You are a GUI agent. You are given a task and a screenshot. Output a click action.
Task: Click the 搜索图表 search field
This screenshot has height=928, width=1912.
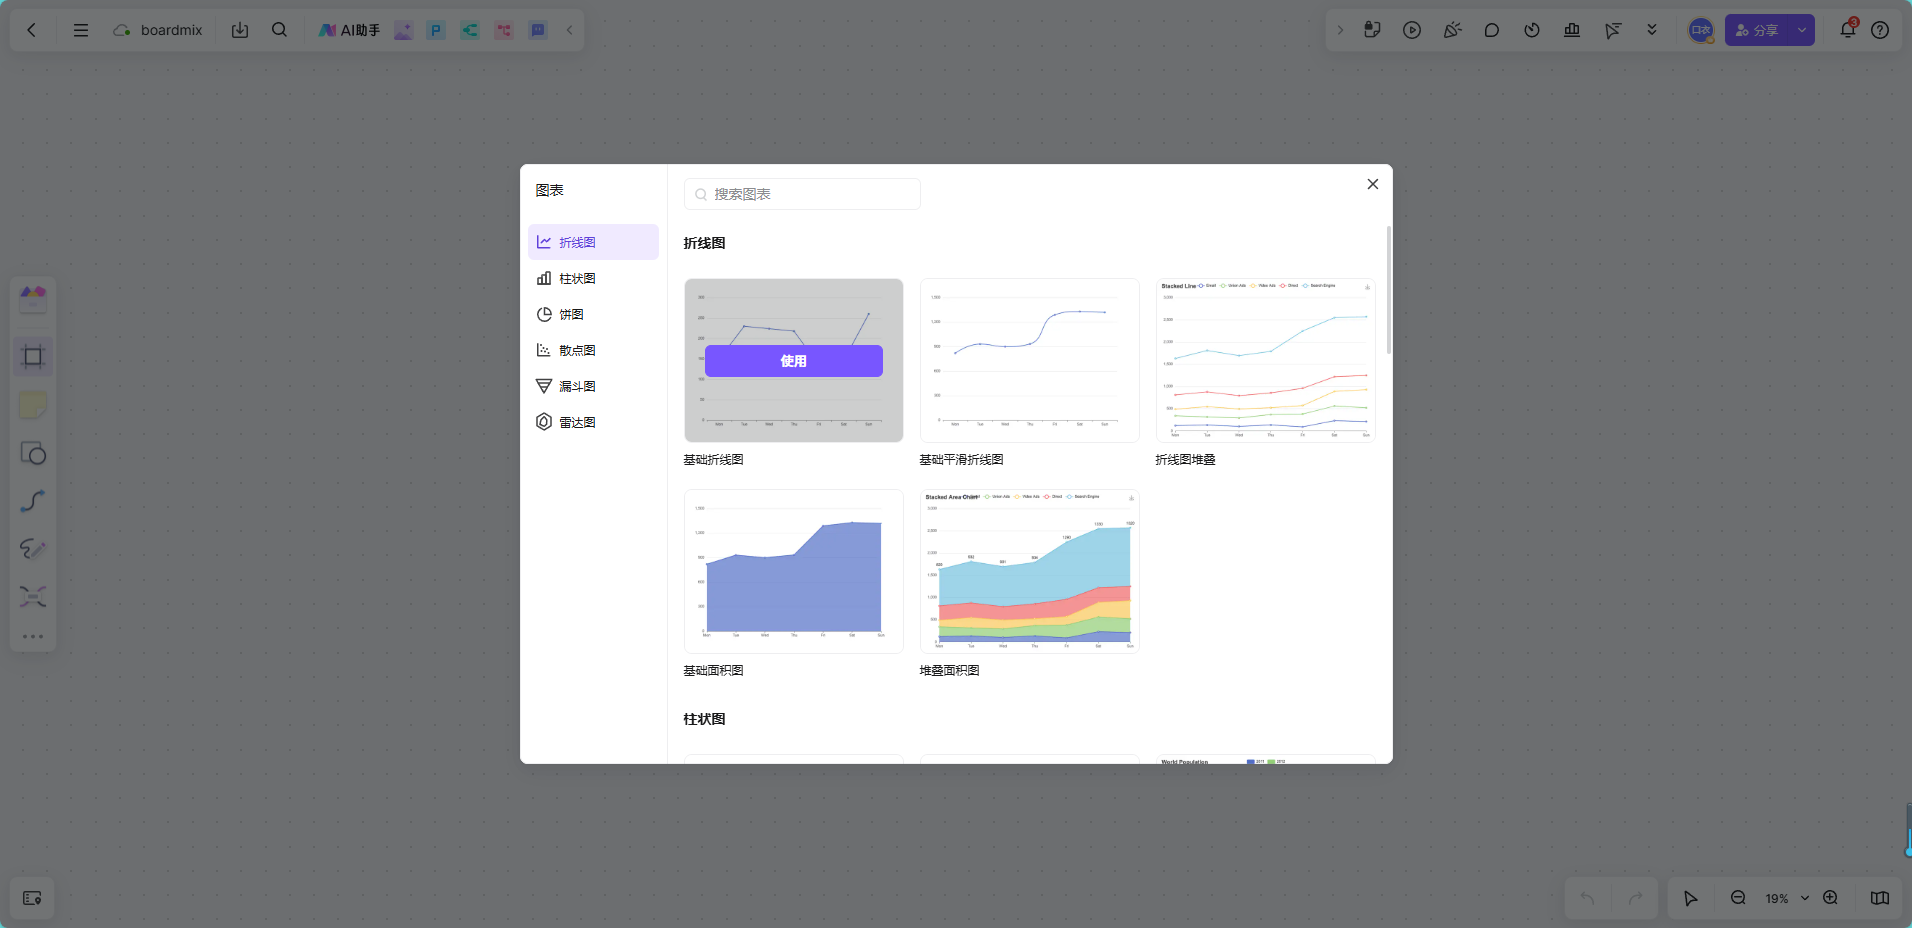click(x=802, y=194)
